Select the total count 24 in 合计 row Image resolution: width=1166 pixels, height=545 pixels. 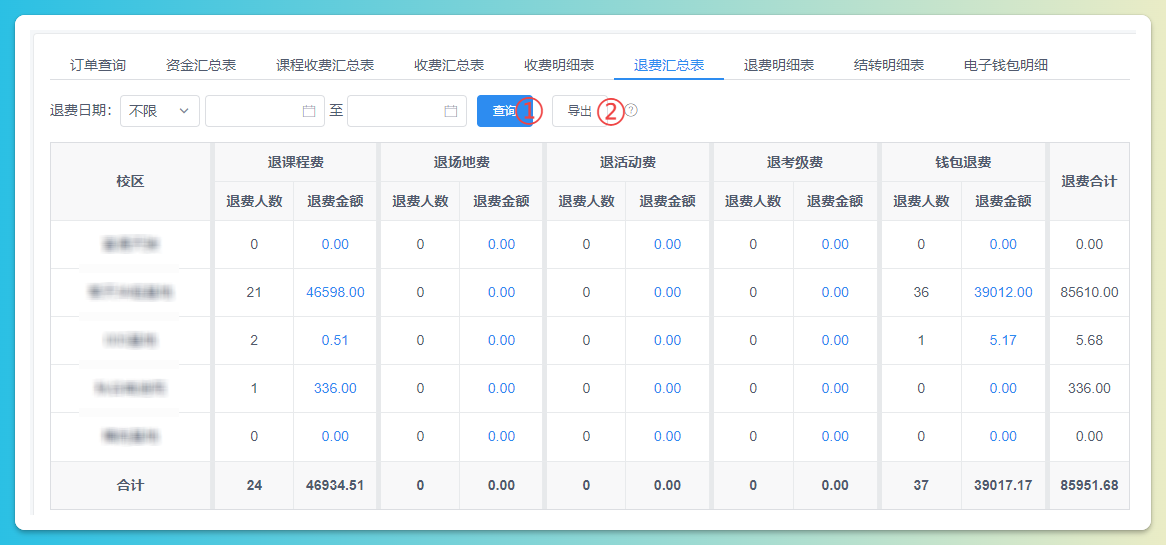254,486
